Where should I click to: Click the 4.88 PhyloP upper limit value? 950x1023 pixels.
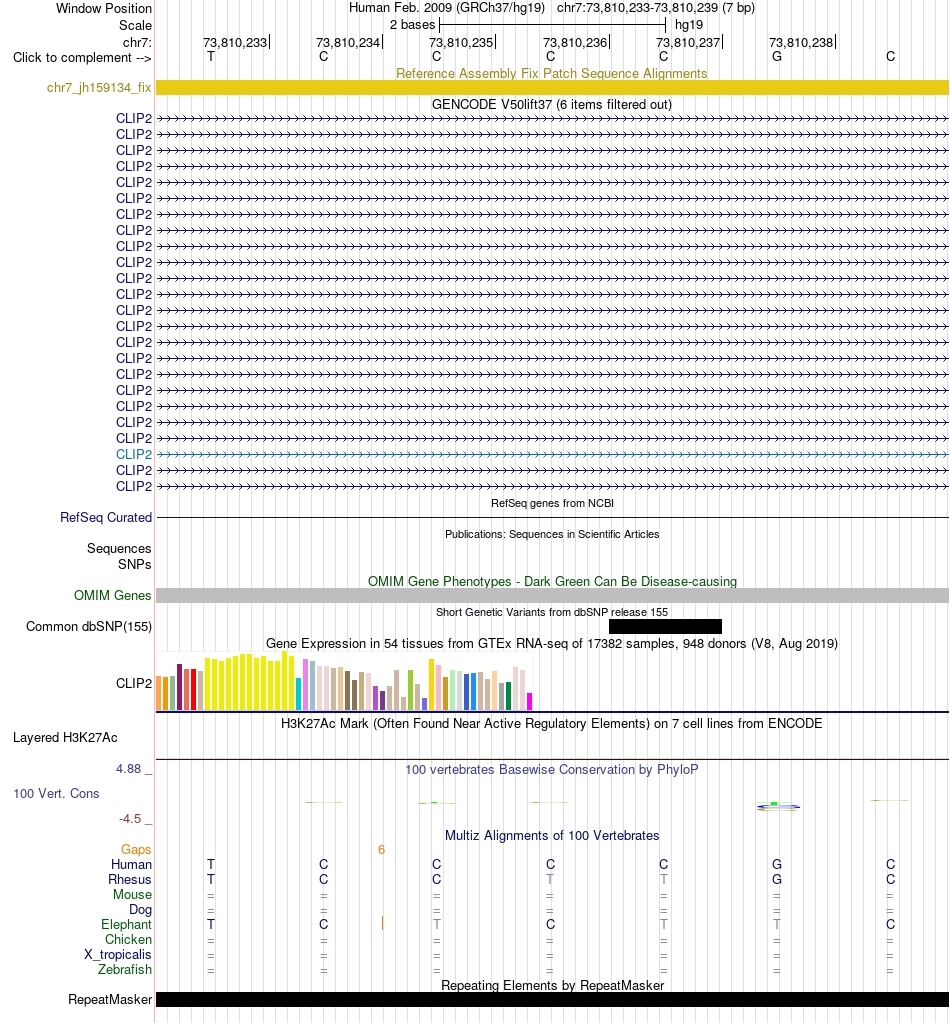129,769
